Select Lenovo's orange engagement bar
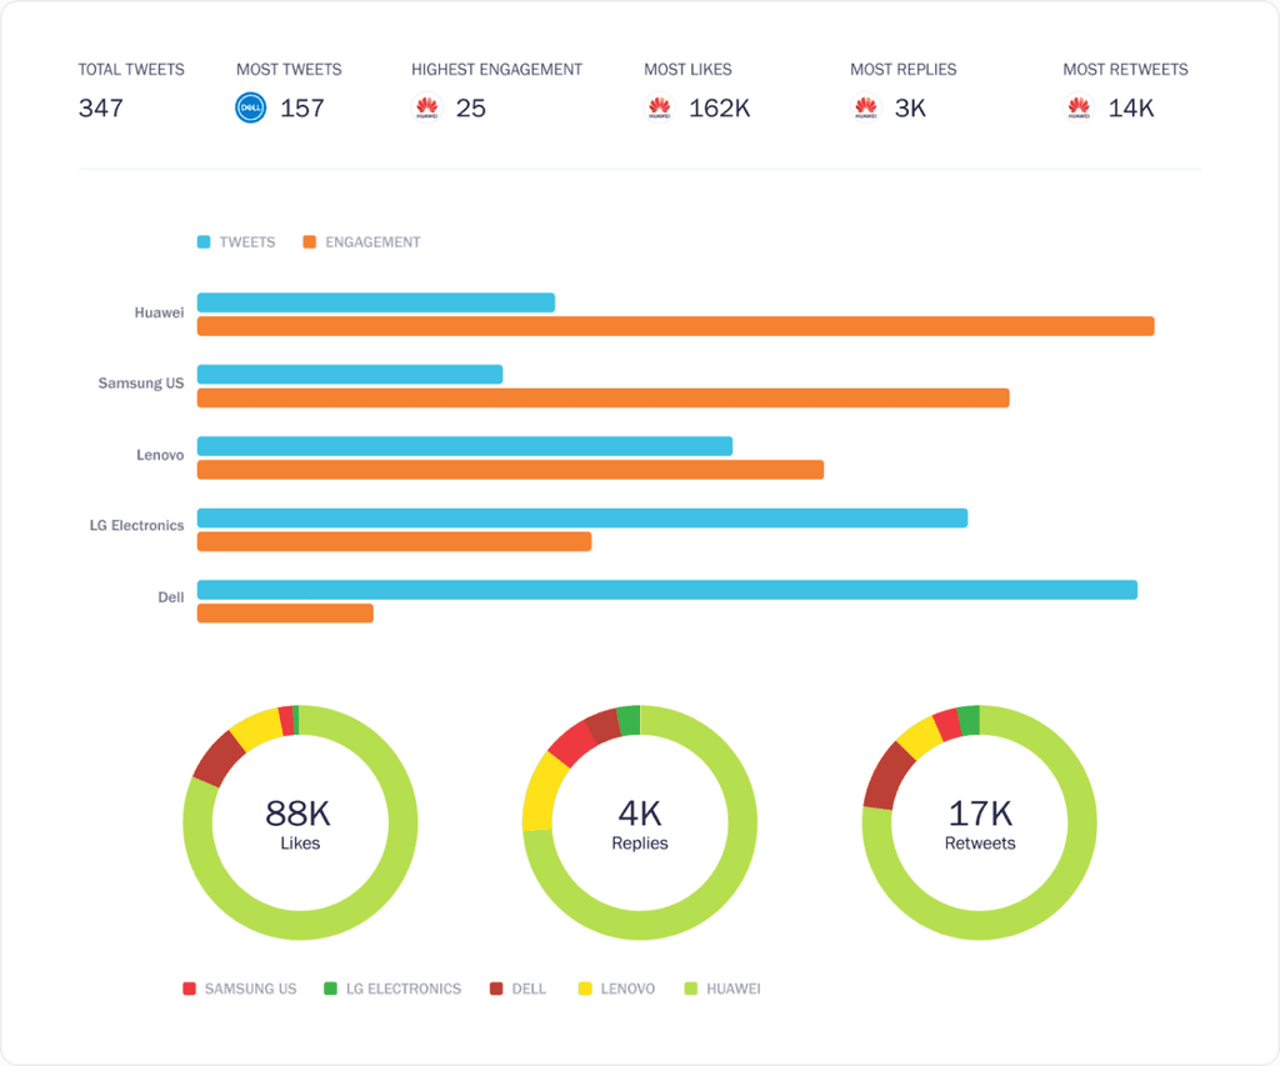 pos(510,470)
